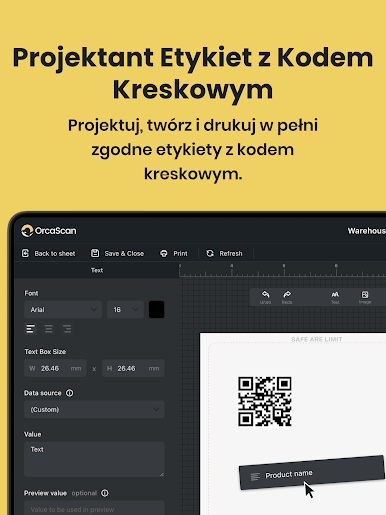Click the Back to sheet icon
The height and width of the screenshot is (515, 386).
click(25, 253)
